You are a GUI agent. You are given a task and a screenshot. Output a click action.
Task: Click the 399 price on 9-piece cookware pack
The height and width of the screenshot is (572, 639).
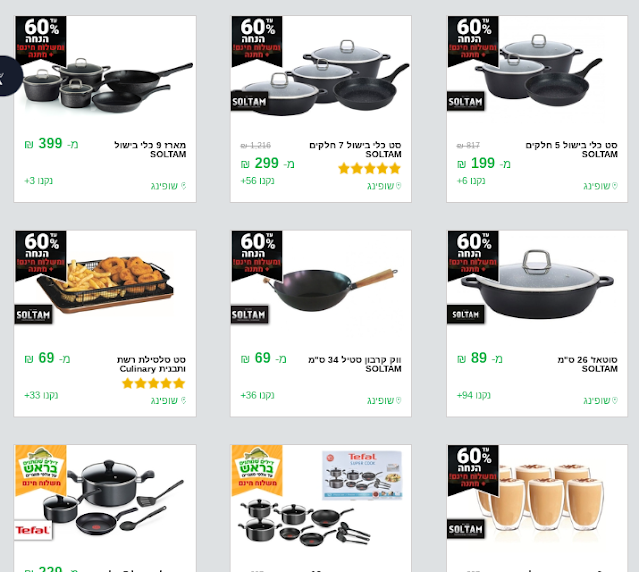[x=51, y=144]
